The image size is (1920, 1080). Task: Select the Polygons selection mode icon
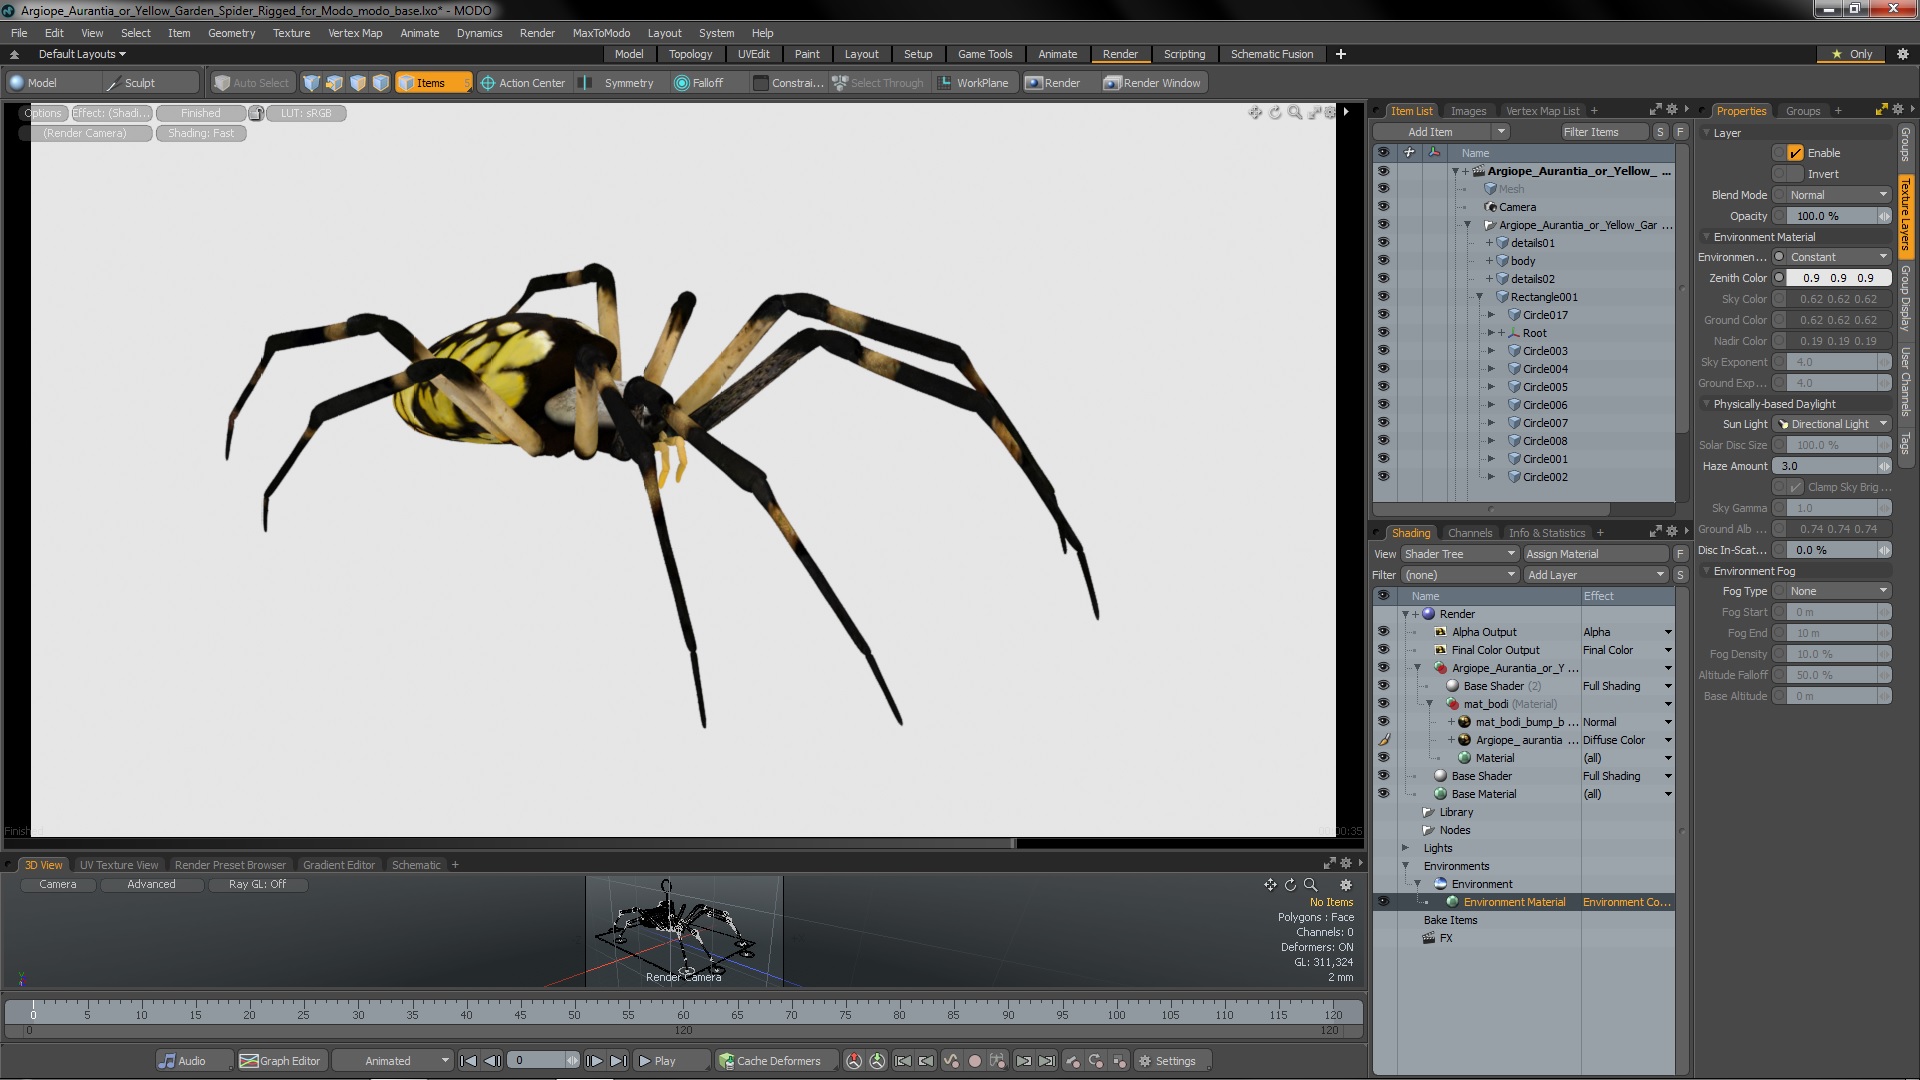pos(357,83)
